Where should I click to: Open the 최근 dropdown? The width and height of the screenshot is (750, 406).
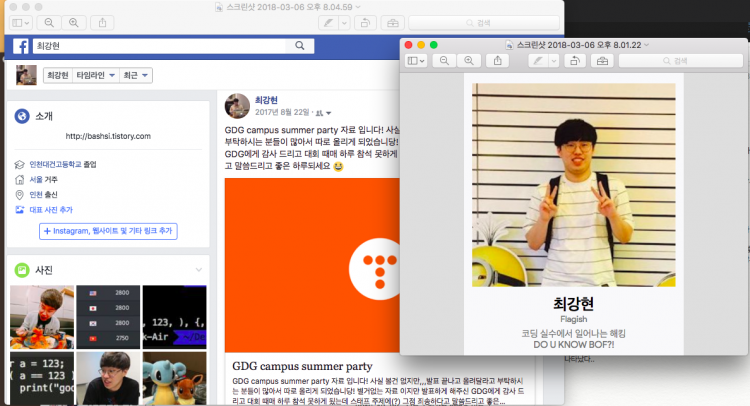[136, 75]
